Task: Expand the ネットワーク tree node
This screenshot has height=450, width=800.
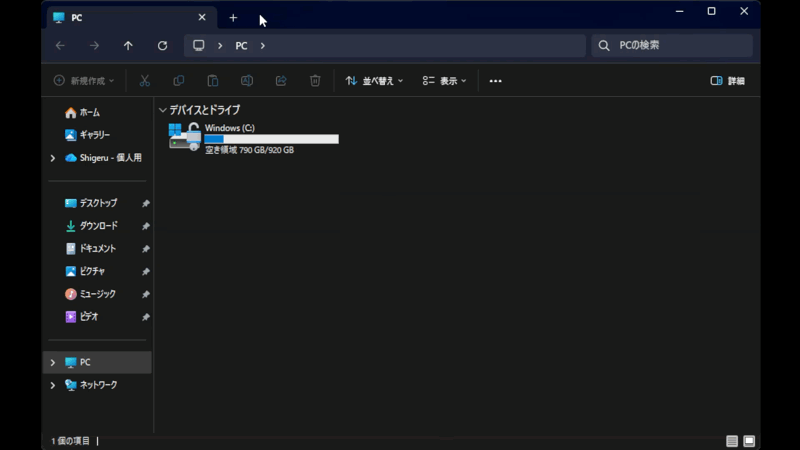Action: pyautogui.click(x=53, y=385)
